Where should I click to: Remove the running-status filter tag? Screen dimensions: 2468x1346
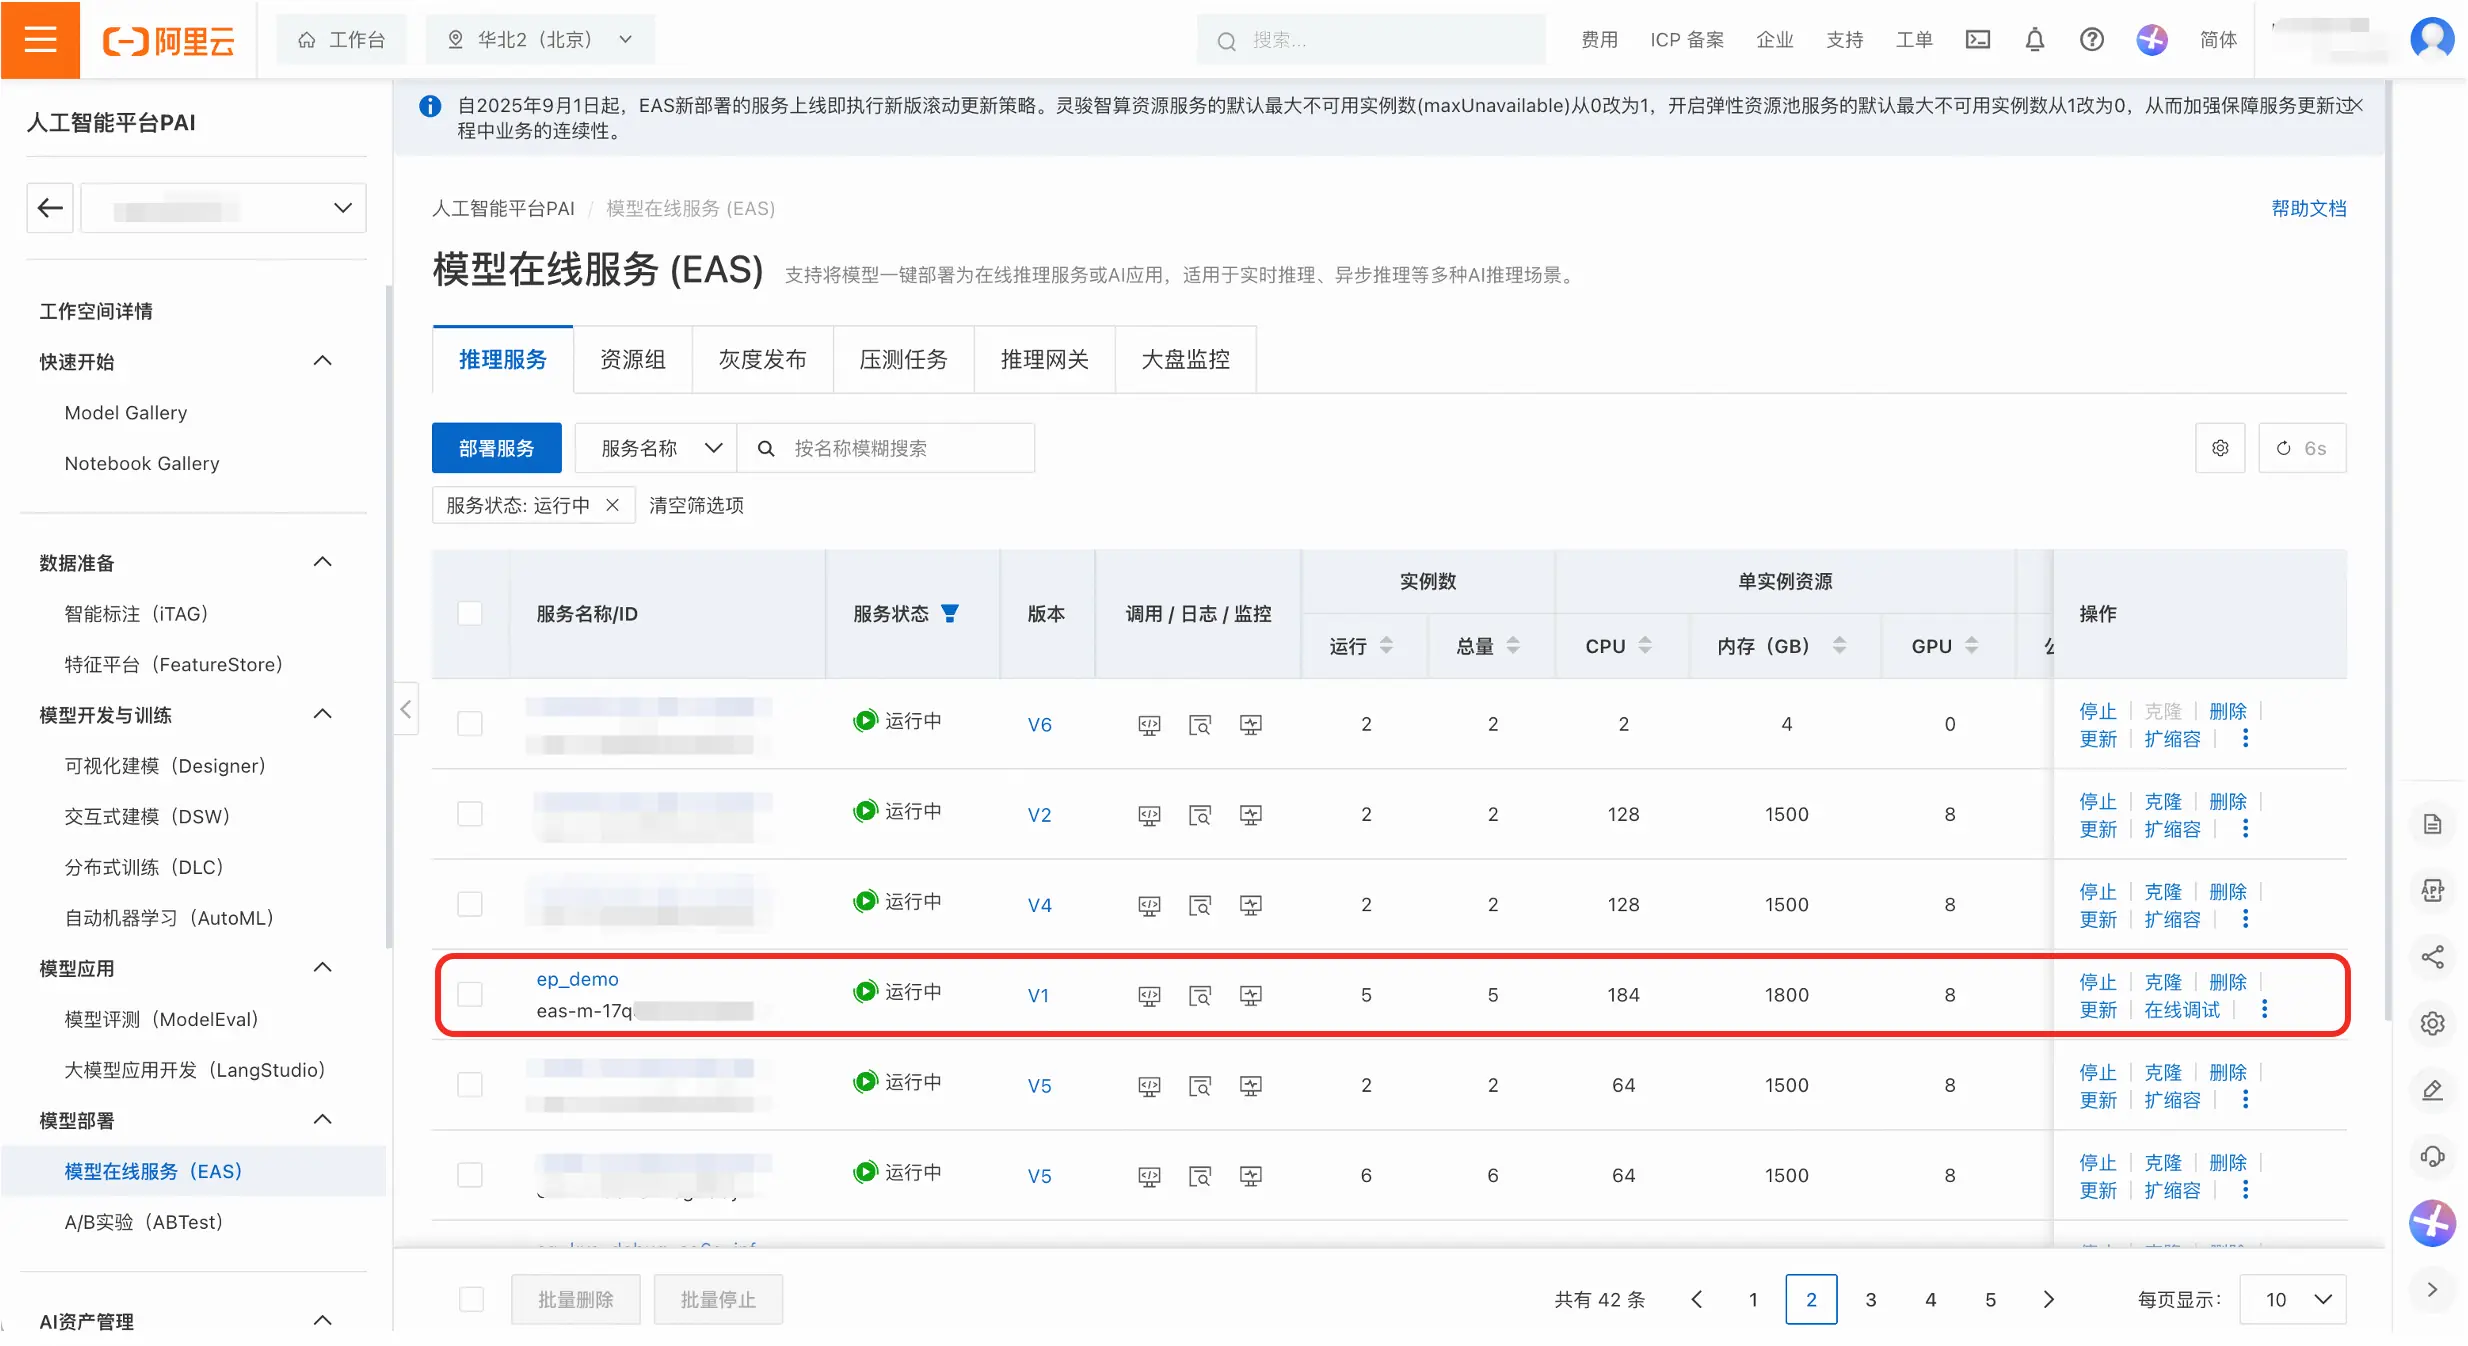click(x=612, y=505)
